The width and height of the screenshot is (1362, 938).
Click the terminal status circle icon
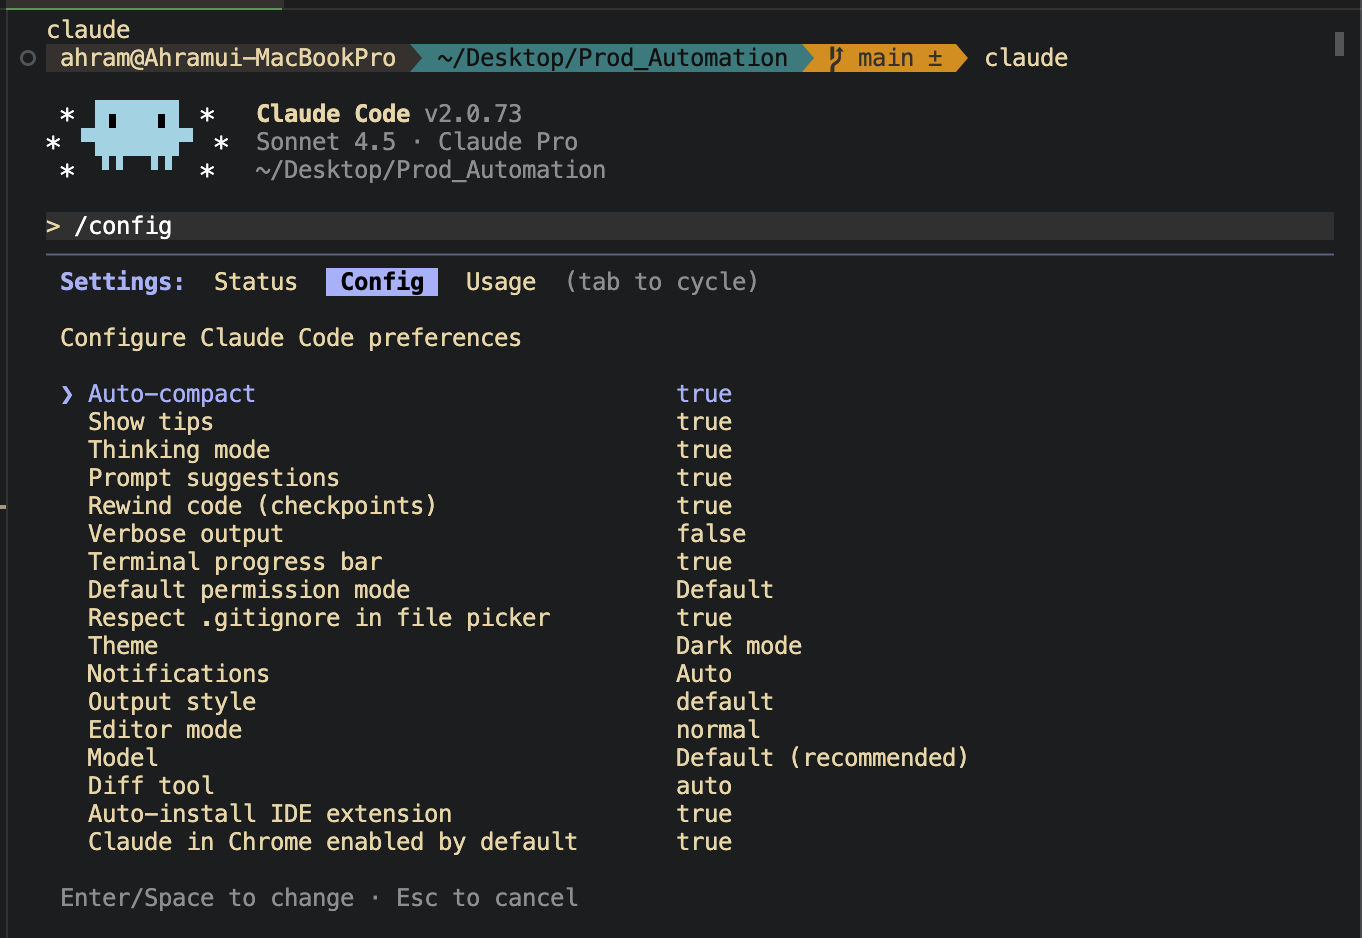point(28,58)
